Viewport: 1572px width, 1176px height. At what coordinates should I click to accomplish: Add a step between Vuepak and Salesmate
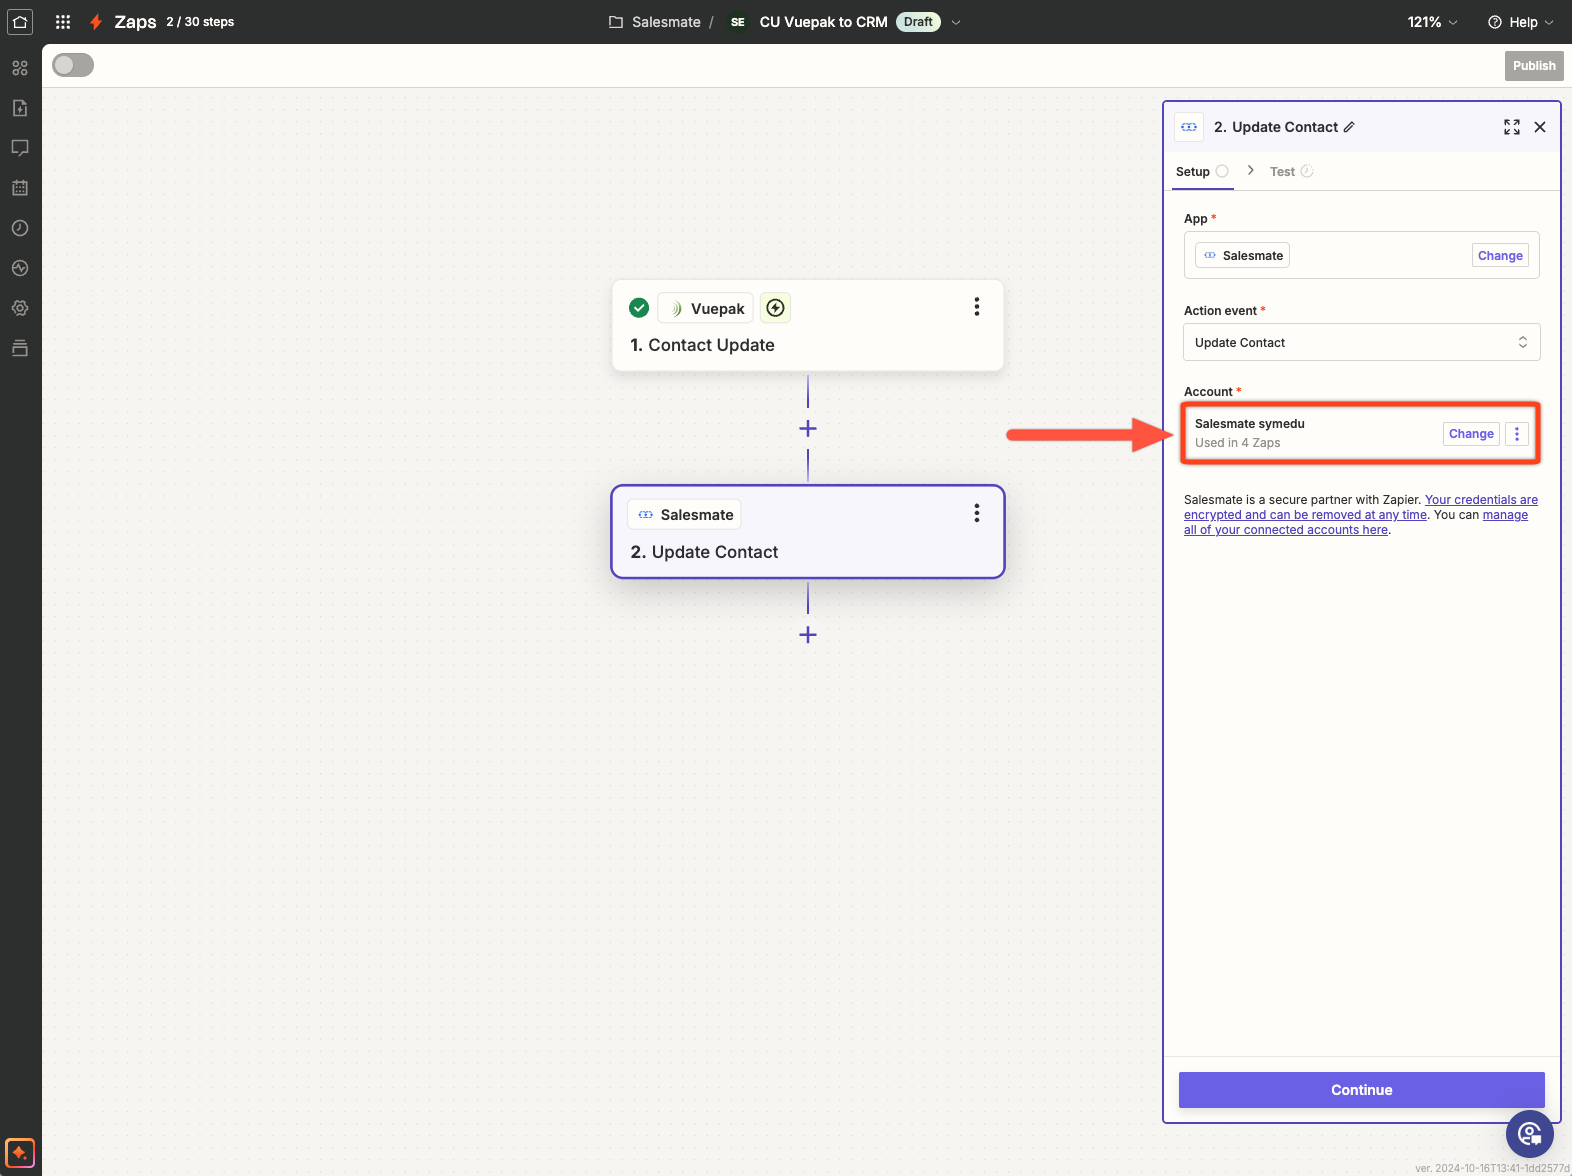(808, 429)
